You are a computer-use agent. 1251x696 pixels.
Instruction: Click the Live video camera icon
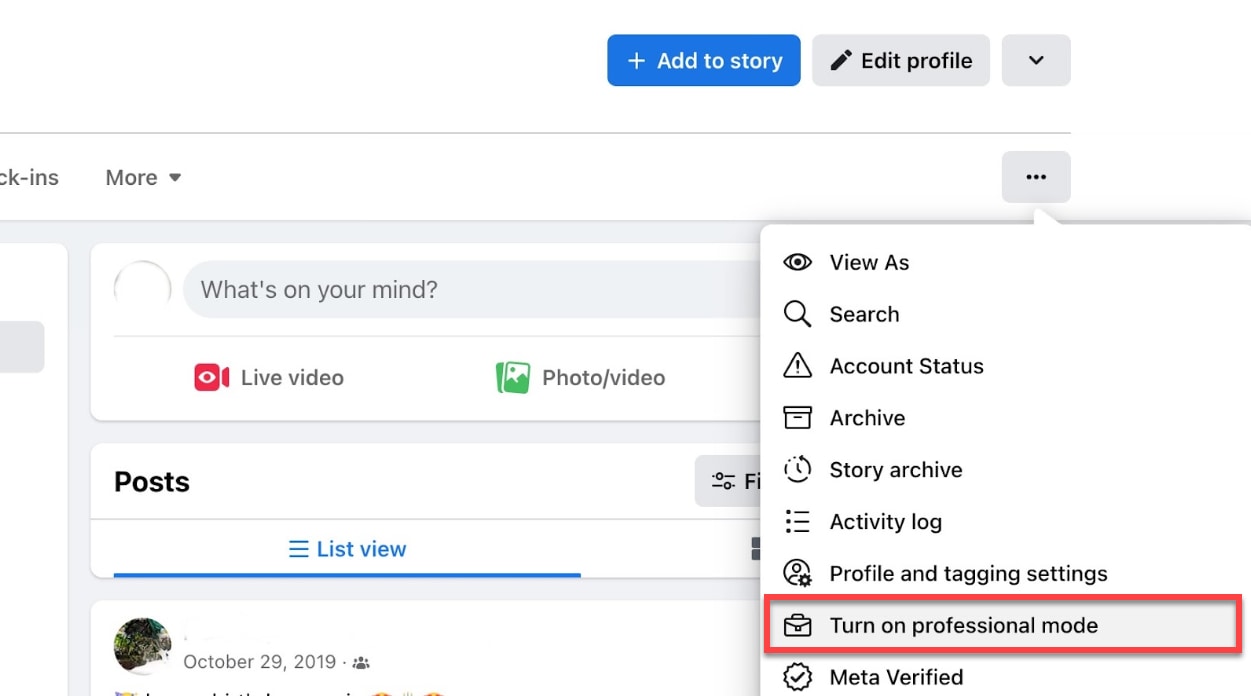[x=212, y=377]
